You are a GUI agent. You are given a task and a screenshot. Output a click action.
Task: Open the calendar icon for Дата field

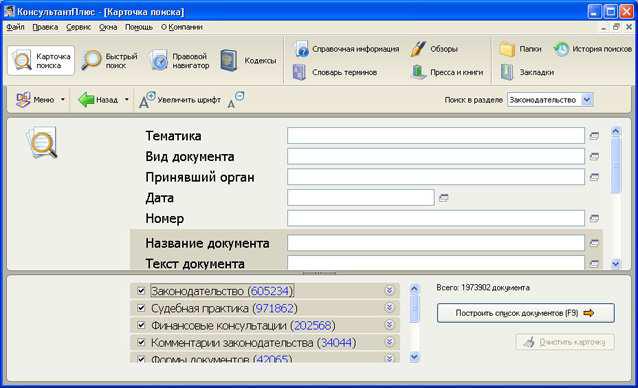[x=444, y=198]
